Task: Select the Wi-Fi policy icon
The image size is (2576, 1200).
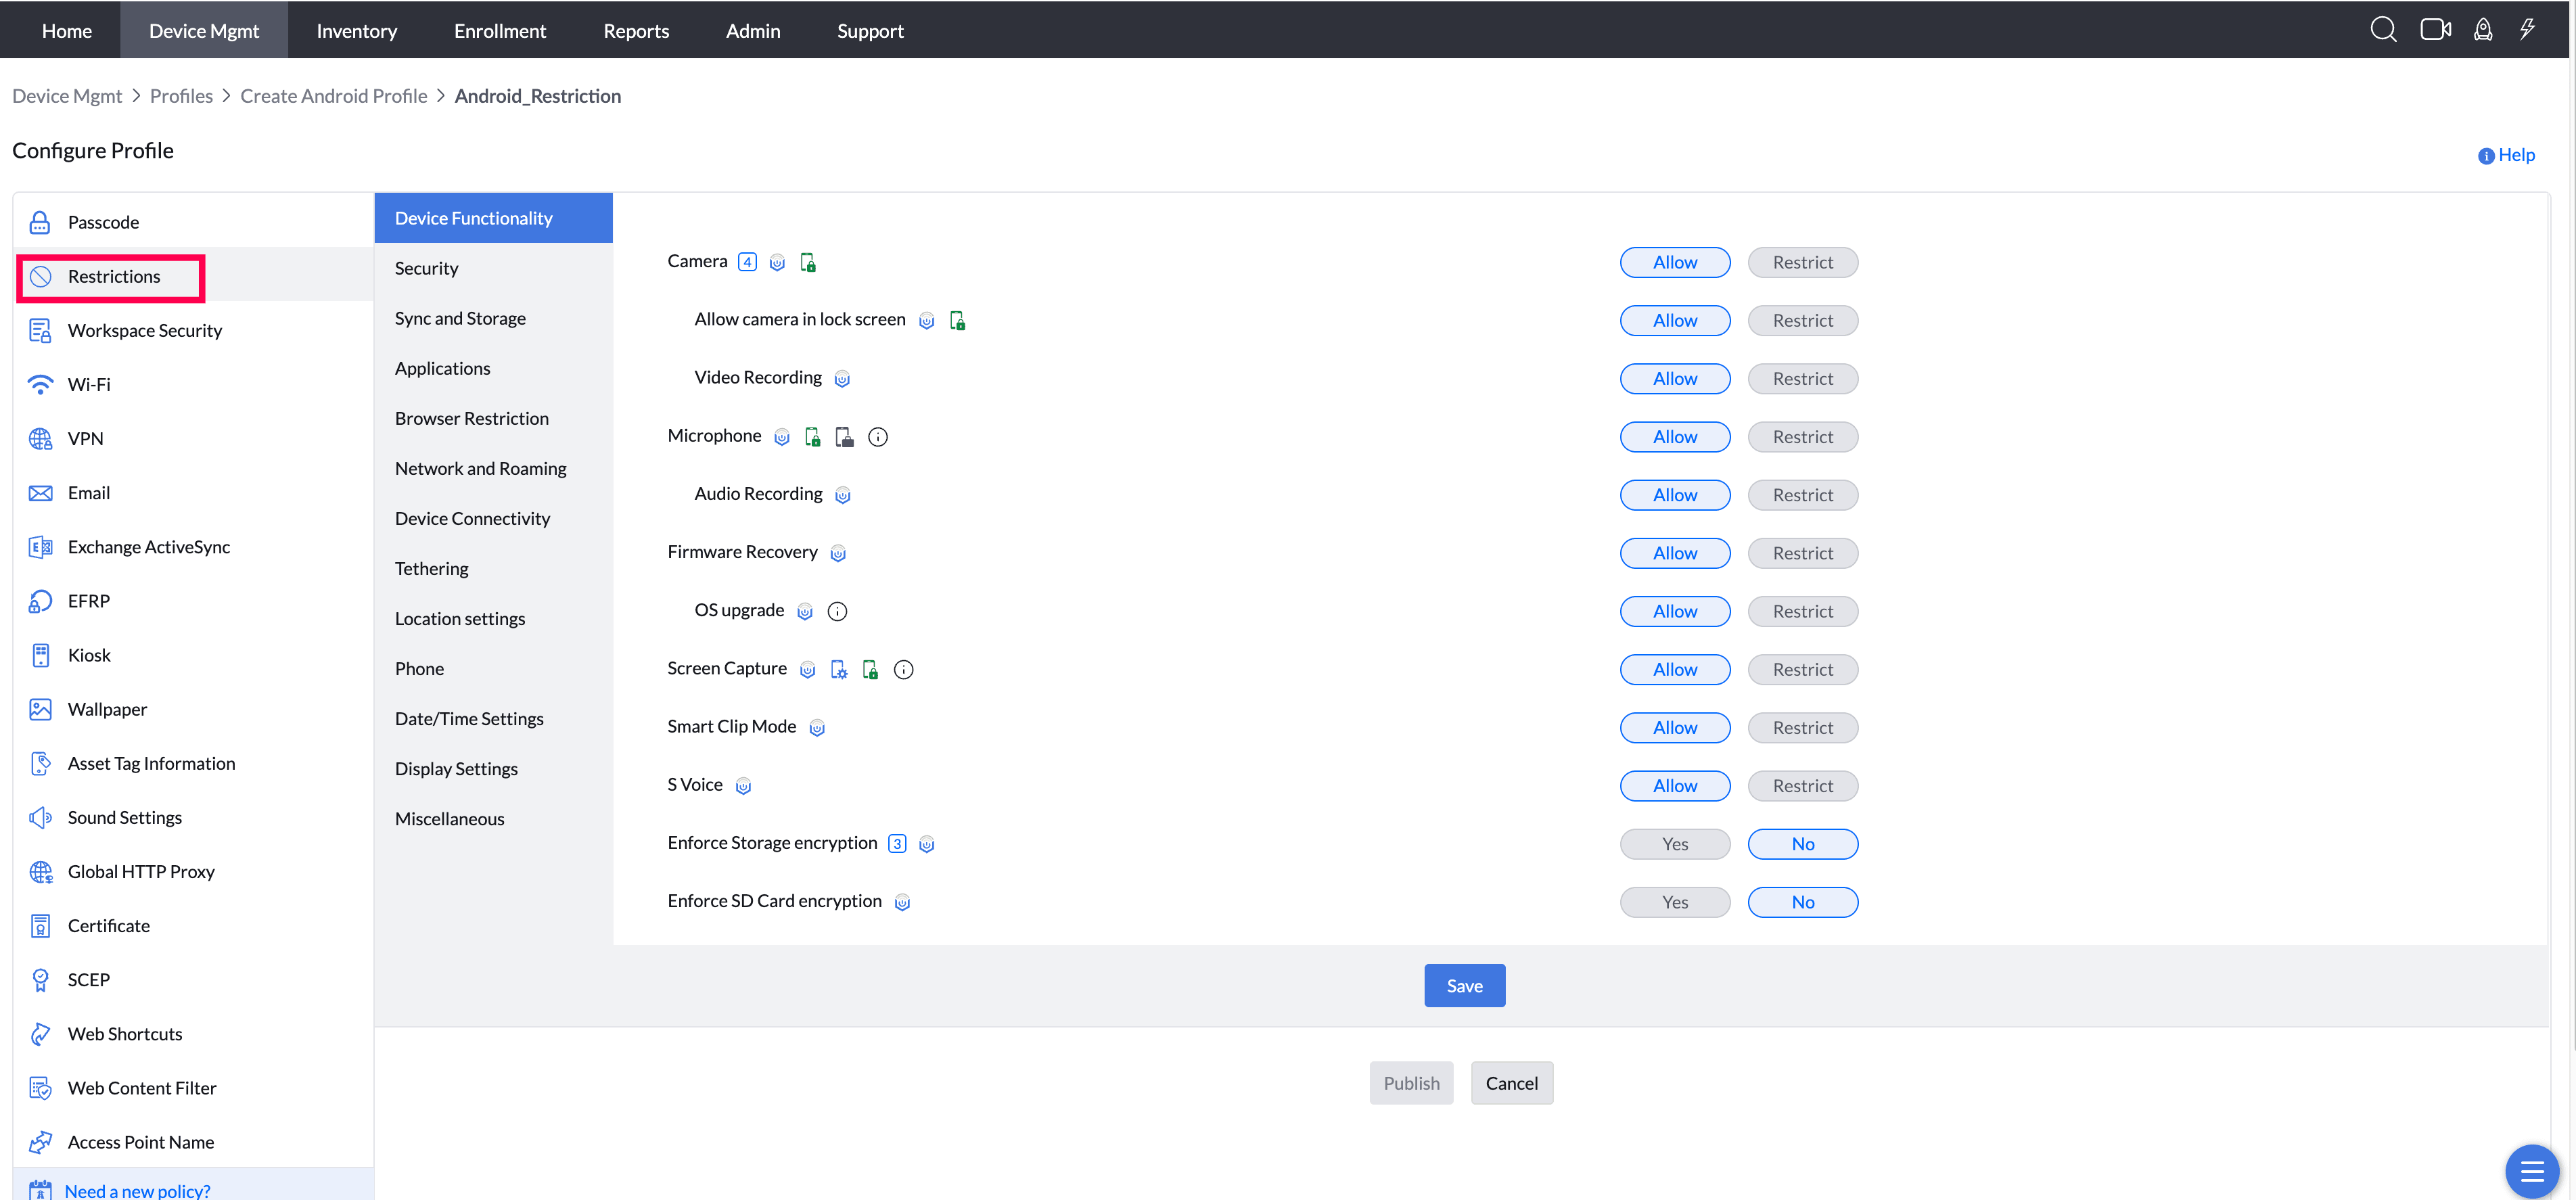Action: coord(40,384)
